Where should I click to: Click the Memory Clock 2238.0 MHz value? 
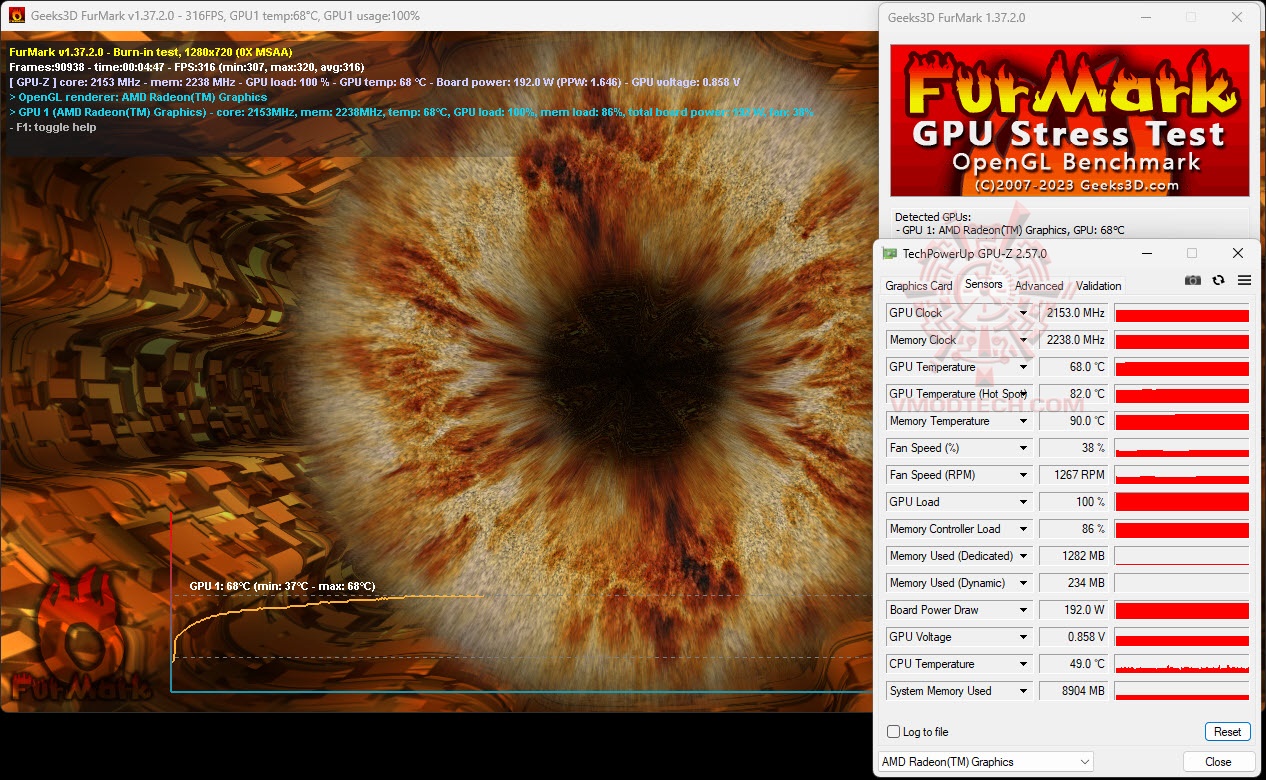[1073, 340]
